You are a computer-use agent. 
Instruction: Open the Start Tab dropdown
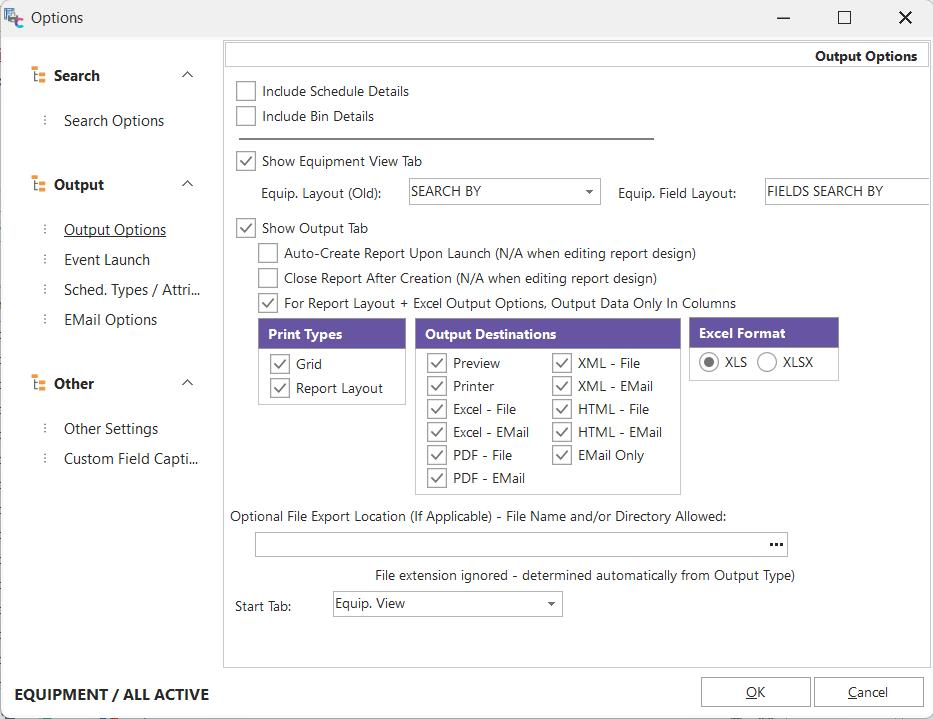pos(551,604)
